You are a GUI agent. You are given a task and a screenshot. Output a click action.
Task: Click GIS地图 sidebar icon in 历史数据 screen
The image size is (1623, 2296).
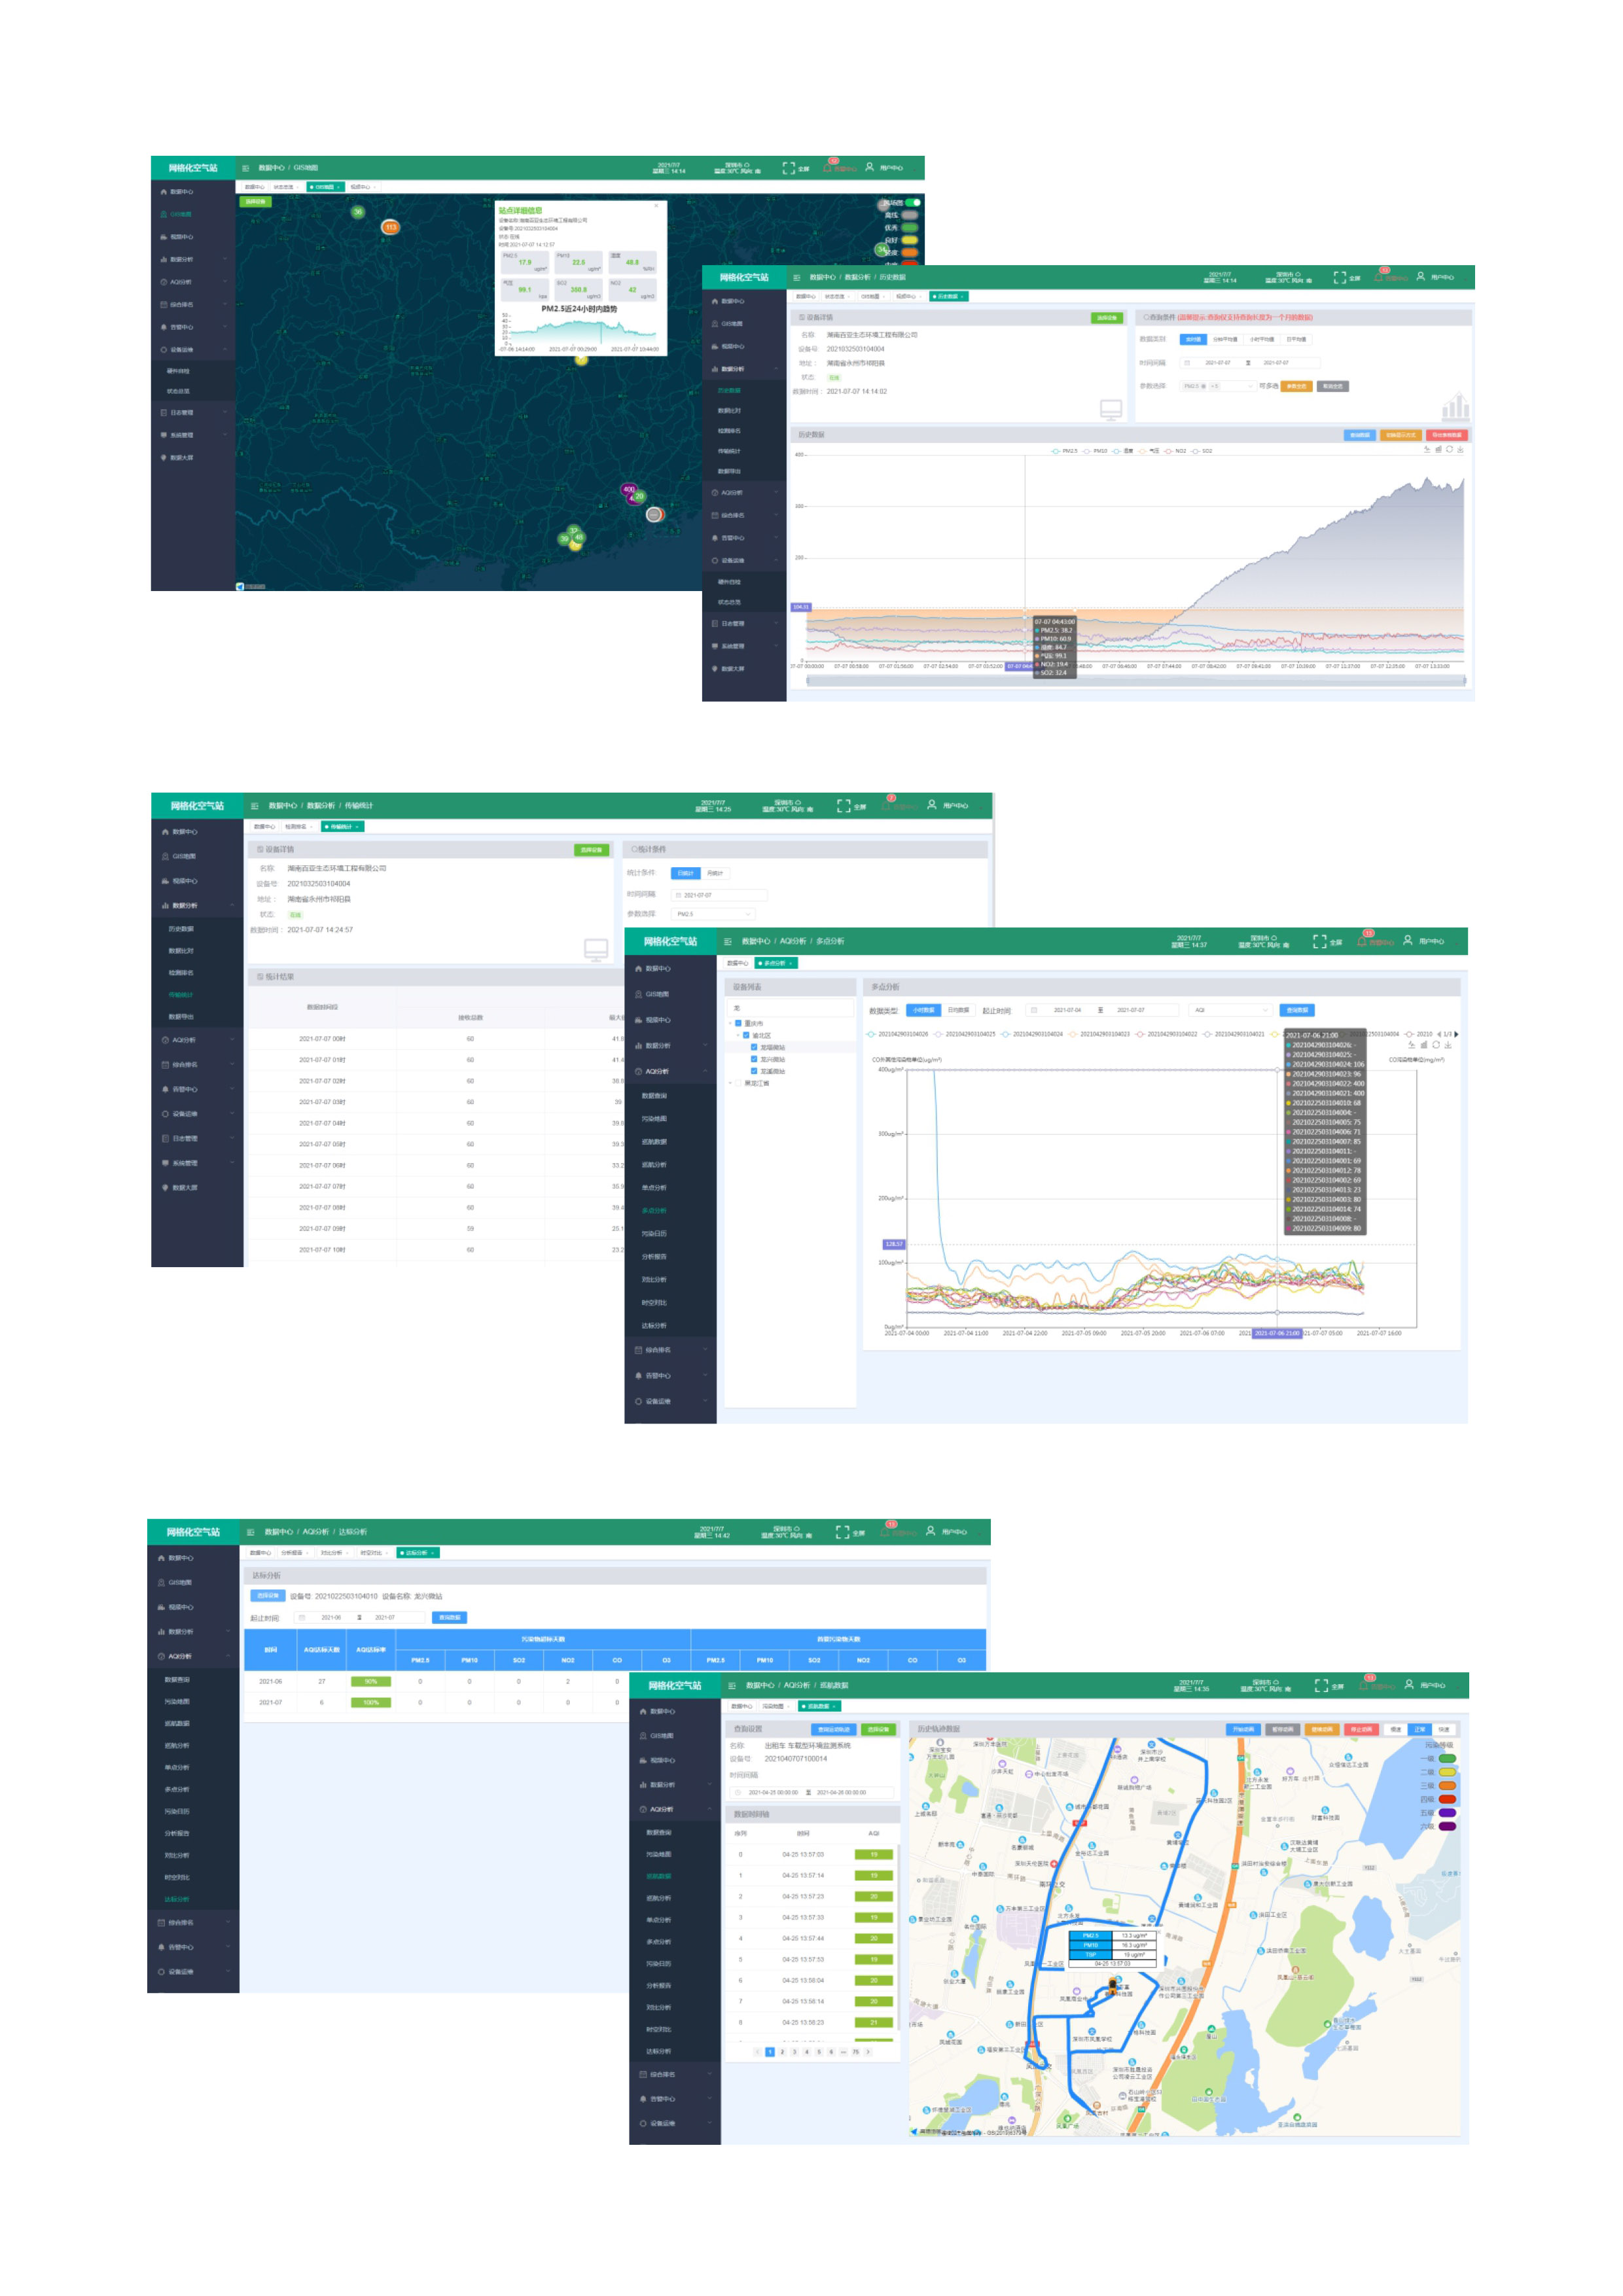pyautogui.click(x=714, y=324)
